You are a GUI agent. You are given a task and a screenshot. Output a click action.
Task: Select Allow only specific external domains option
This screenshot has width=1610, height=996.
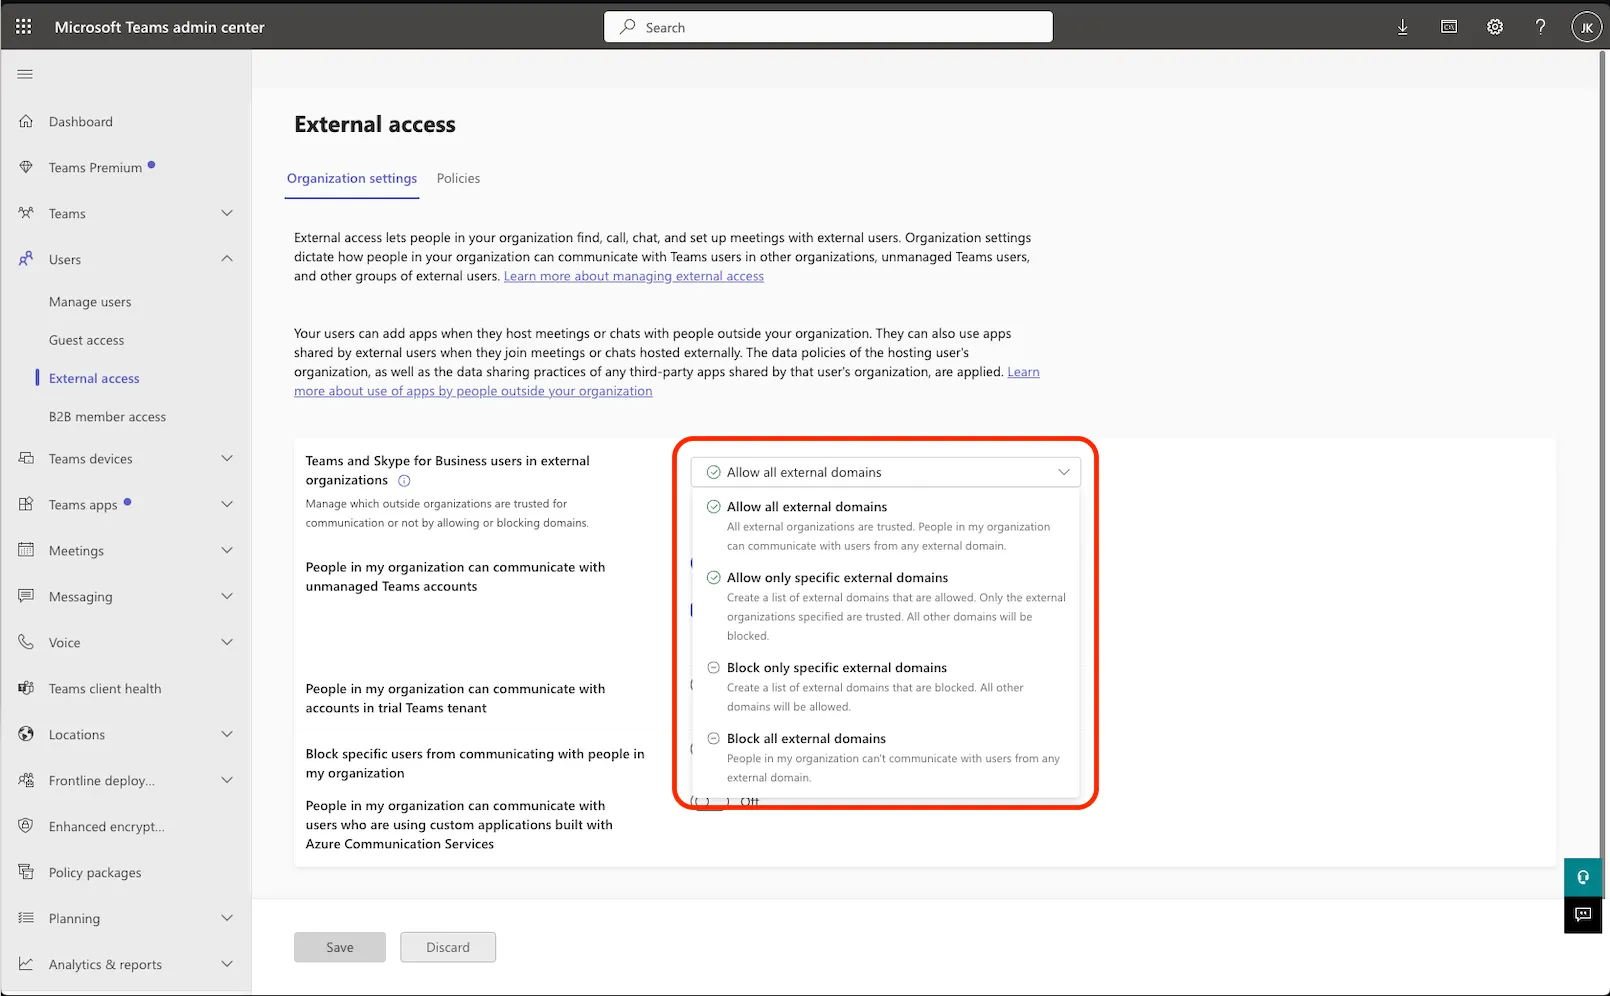pyautogui.click(x=885, y=606)
